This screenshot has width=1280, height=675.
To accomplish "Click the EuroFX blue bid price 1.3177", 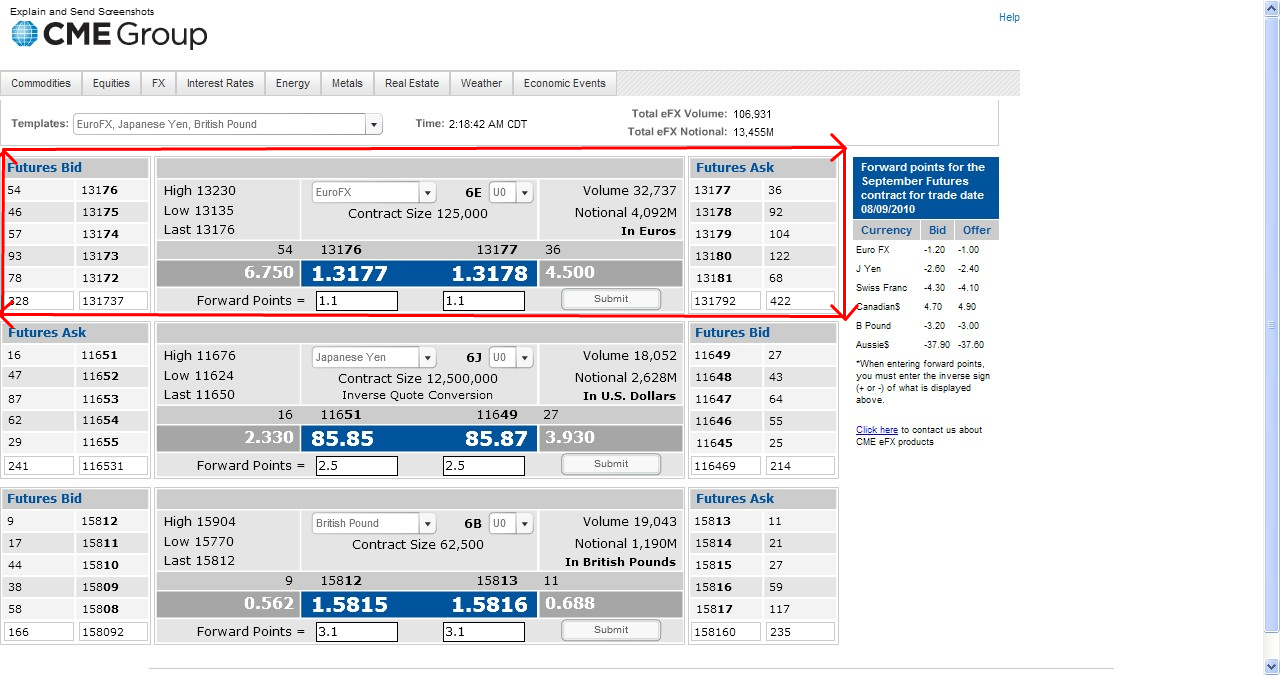I will pyautogui.click(x=349, y=274).
